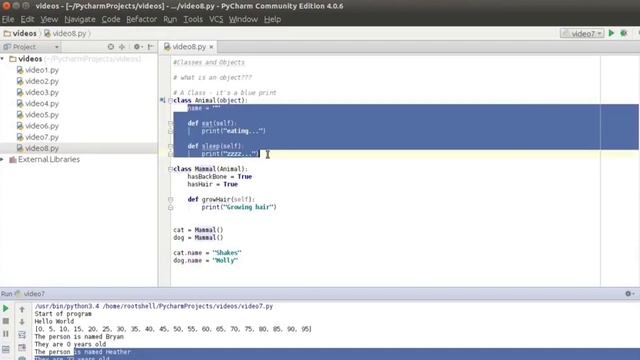Click the 'hasBackBone = True' code line
640x360 pixels.
pyautogui.click(x=220, y=177)
